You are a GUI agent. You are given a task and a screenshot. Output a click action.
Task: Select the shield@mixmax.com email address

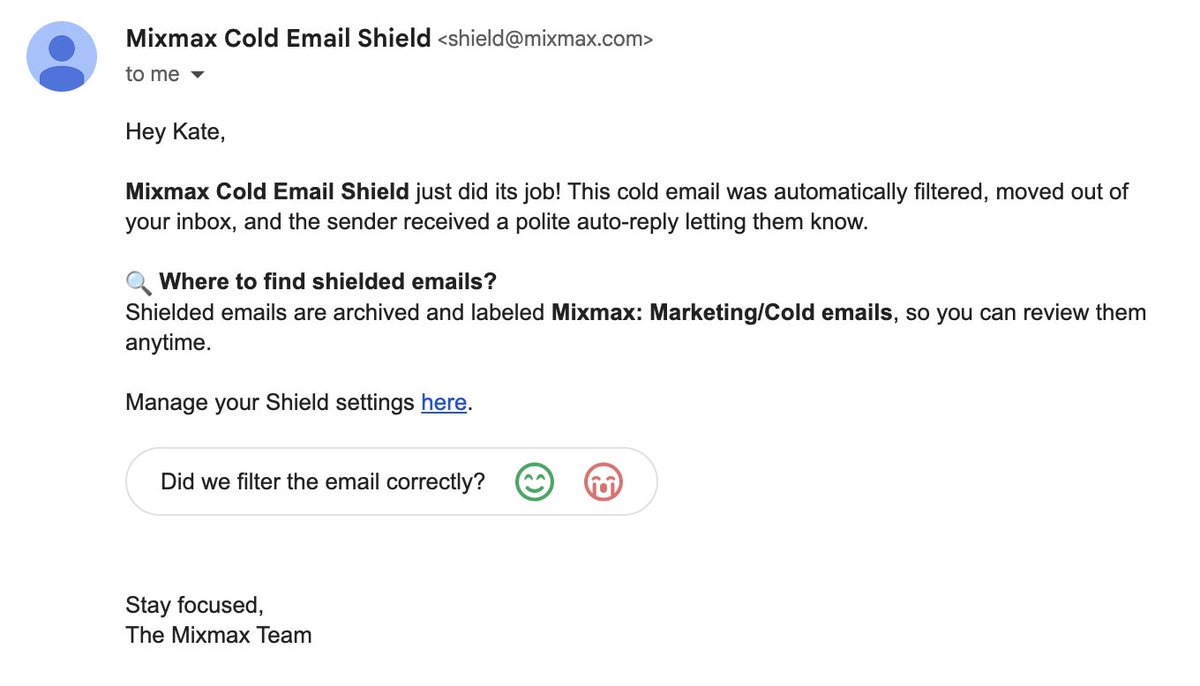coord(546,40)
